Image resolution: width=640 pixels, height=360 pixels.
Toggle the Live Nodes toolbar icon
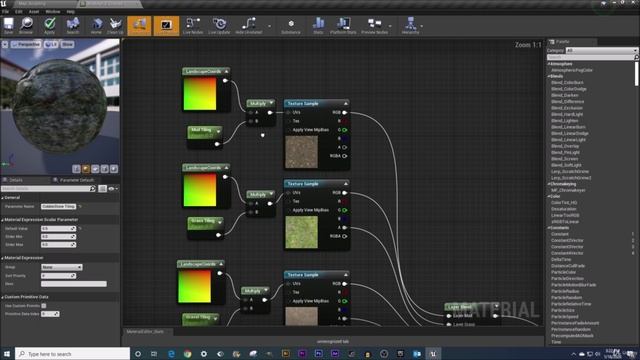point(193,24)
